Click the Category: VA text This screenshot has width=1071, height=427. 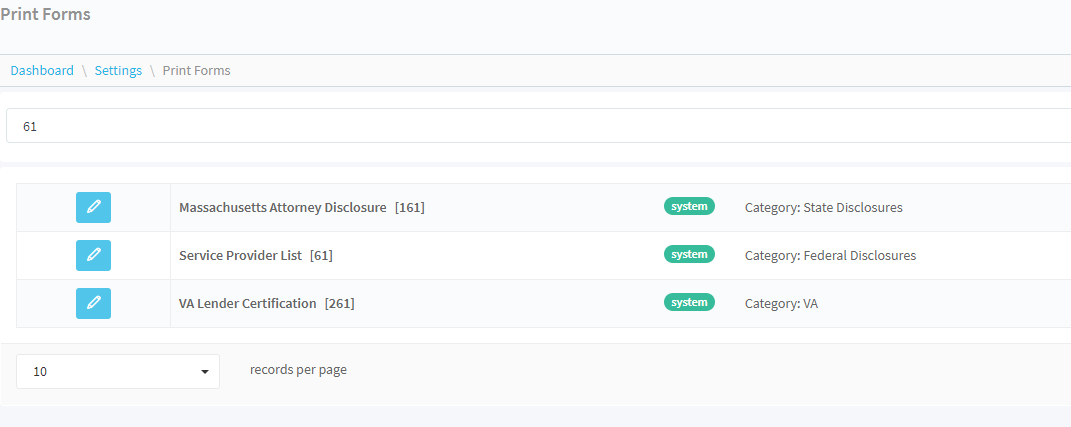781,303
